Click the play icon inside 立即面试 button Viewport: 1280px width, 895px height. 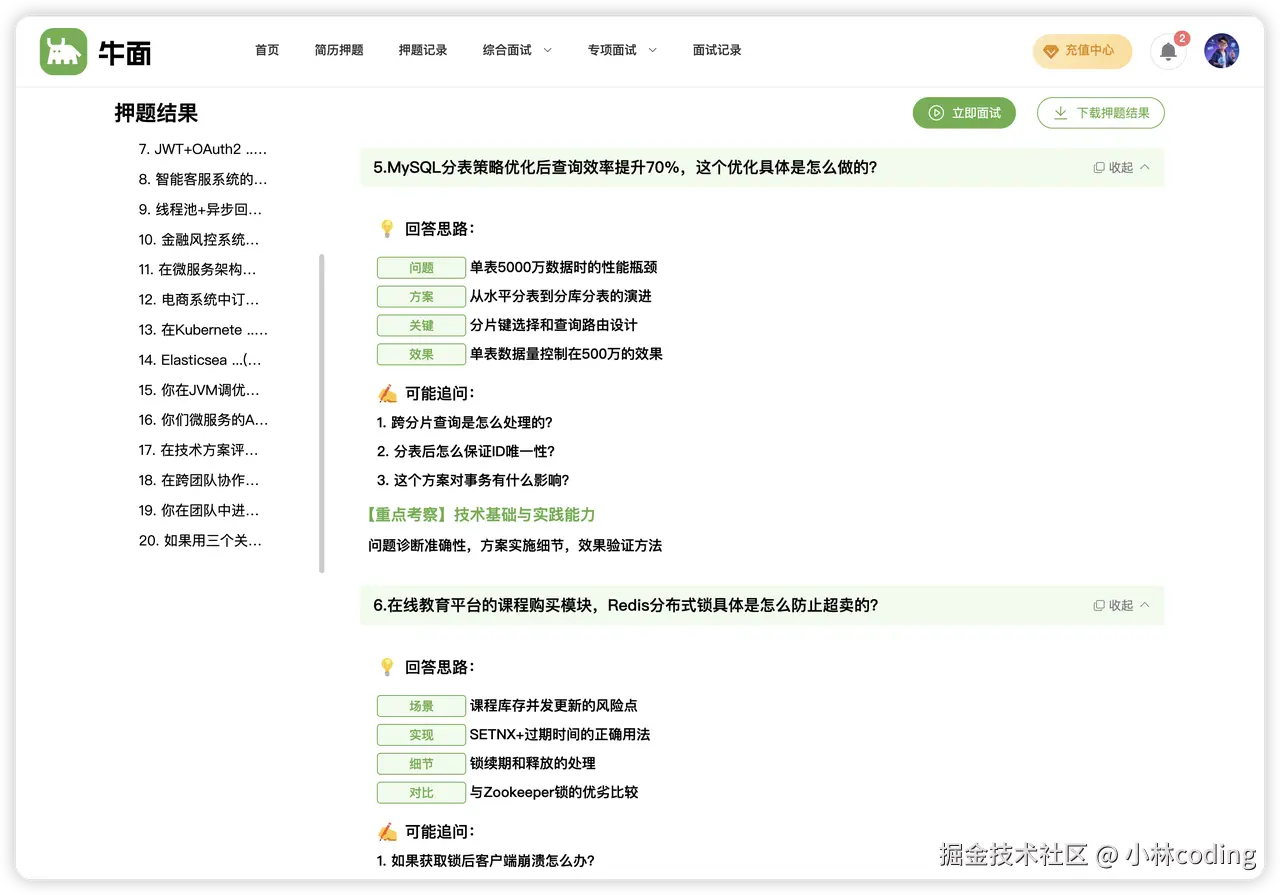[936, 113]
